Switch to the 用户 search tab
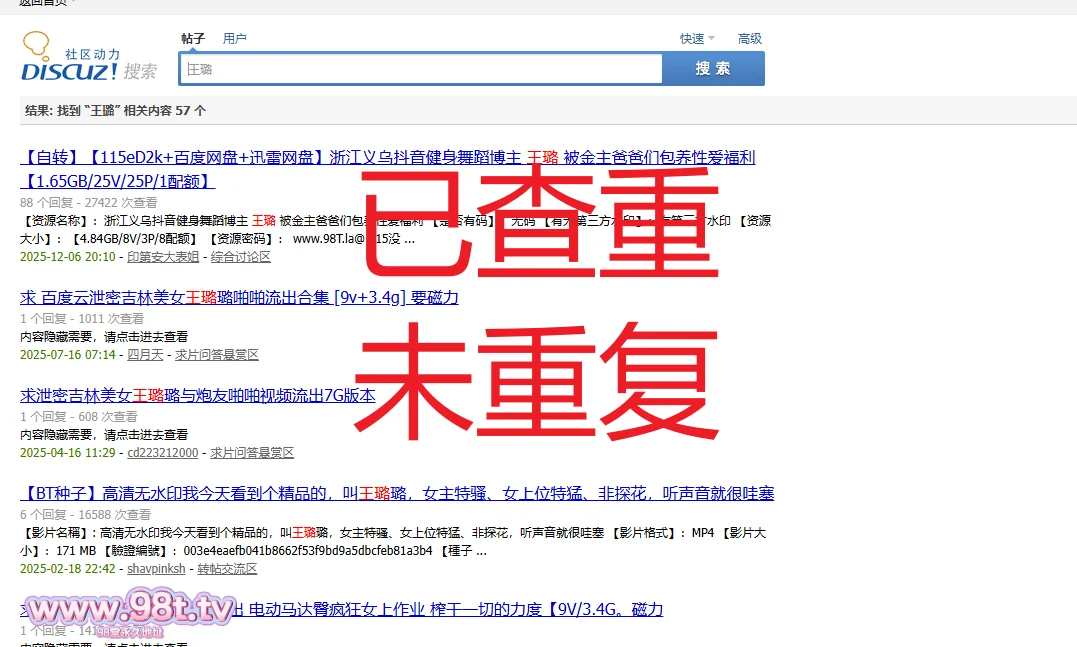The height and width of the screenshot is (647, 1077). pyautogui.click(x=234, y=39)
